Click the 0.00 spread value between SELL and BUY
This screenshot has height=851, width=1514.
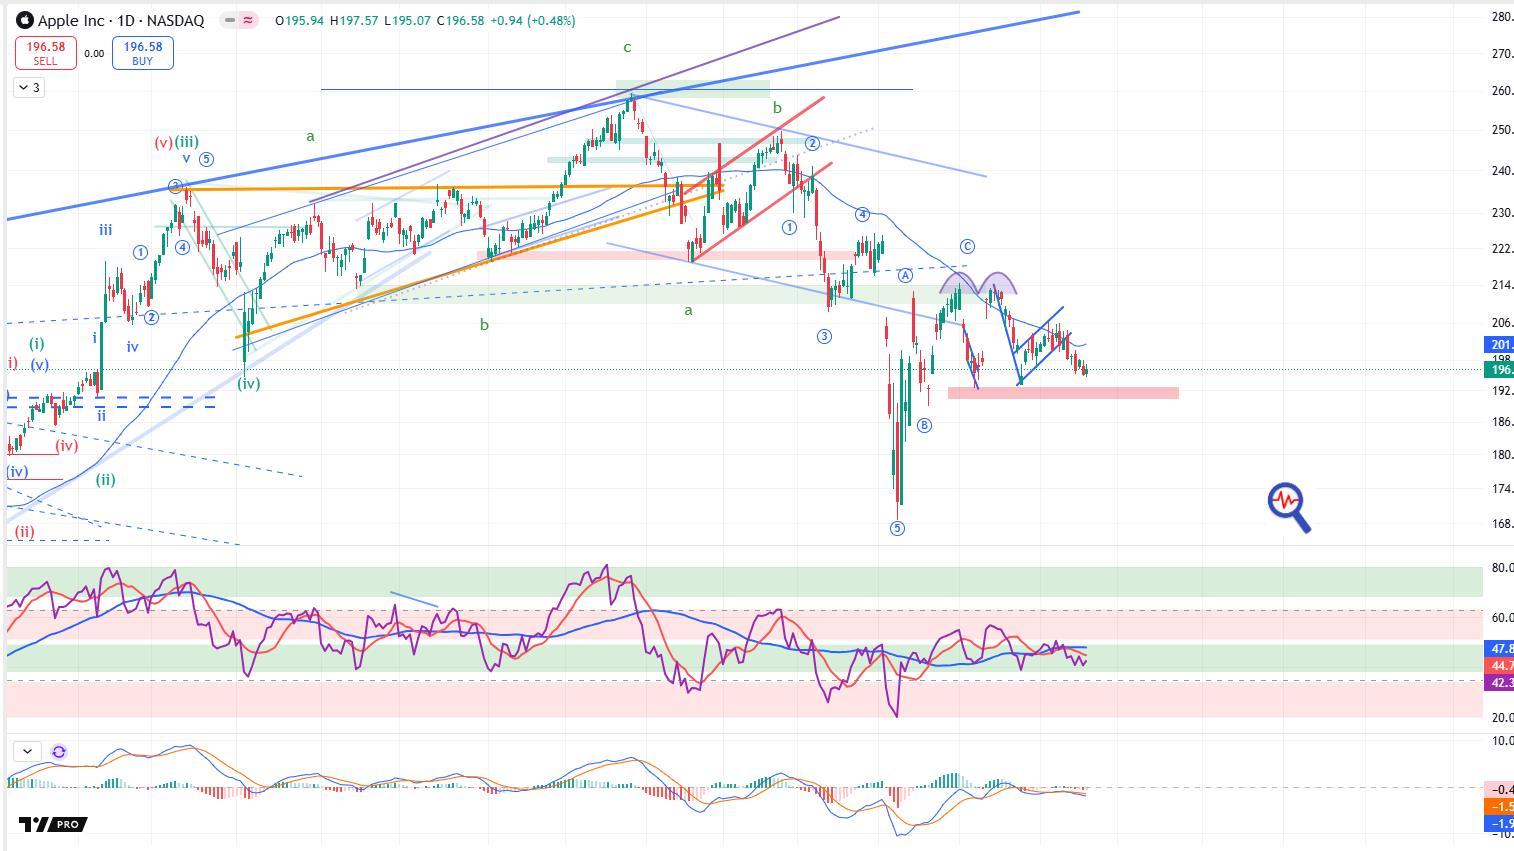tap(94, 54)
